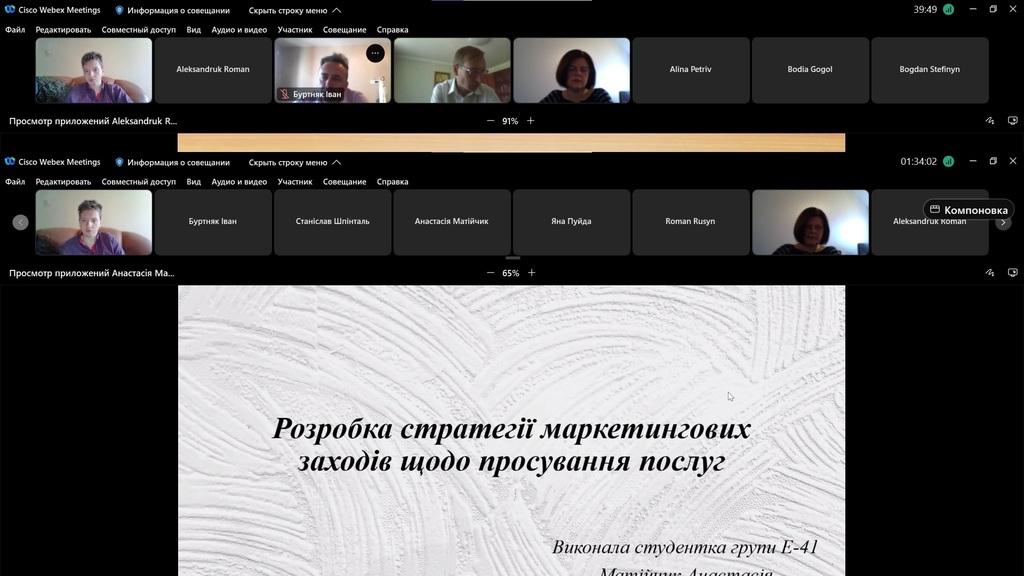This screenshot has height=576, width=1024.
Task: Open Информация о совещании in 39:49 window
Action: (172, 10)
